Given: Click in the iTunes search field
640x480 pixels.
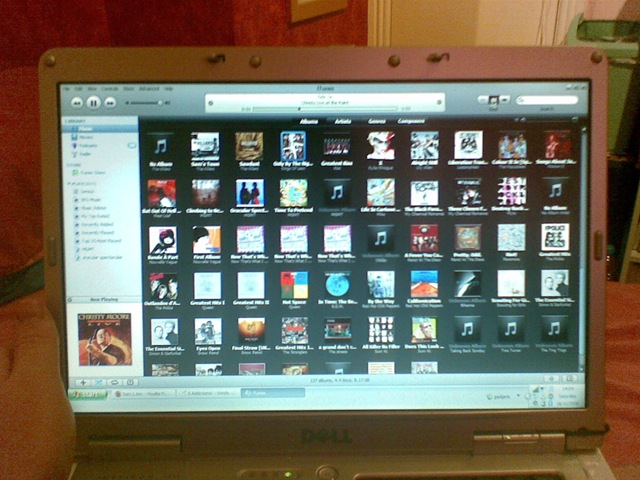Looking at the screenshot, I should click(547, 100).
